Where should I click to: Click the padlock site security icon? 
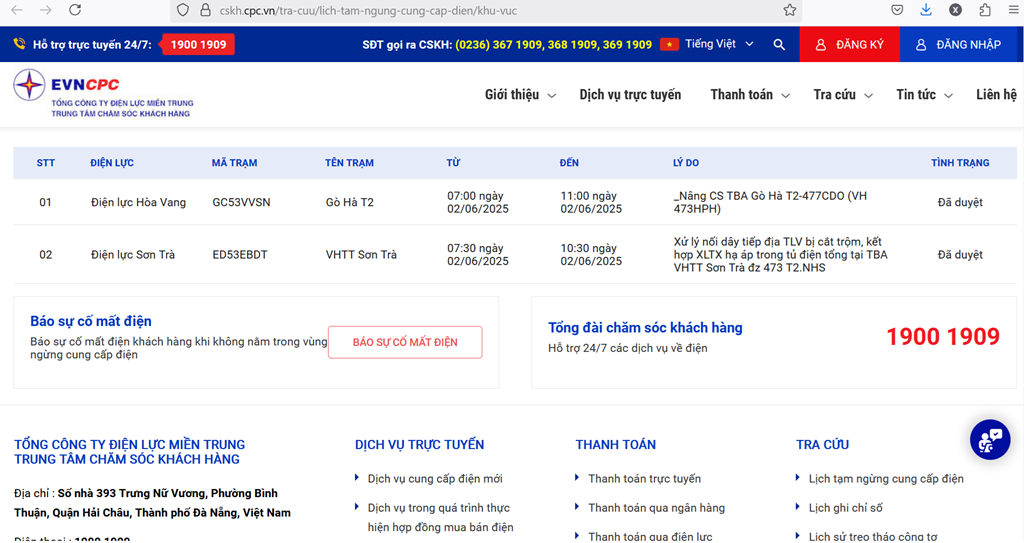point(205,10)
